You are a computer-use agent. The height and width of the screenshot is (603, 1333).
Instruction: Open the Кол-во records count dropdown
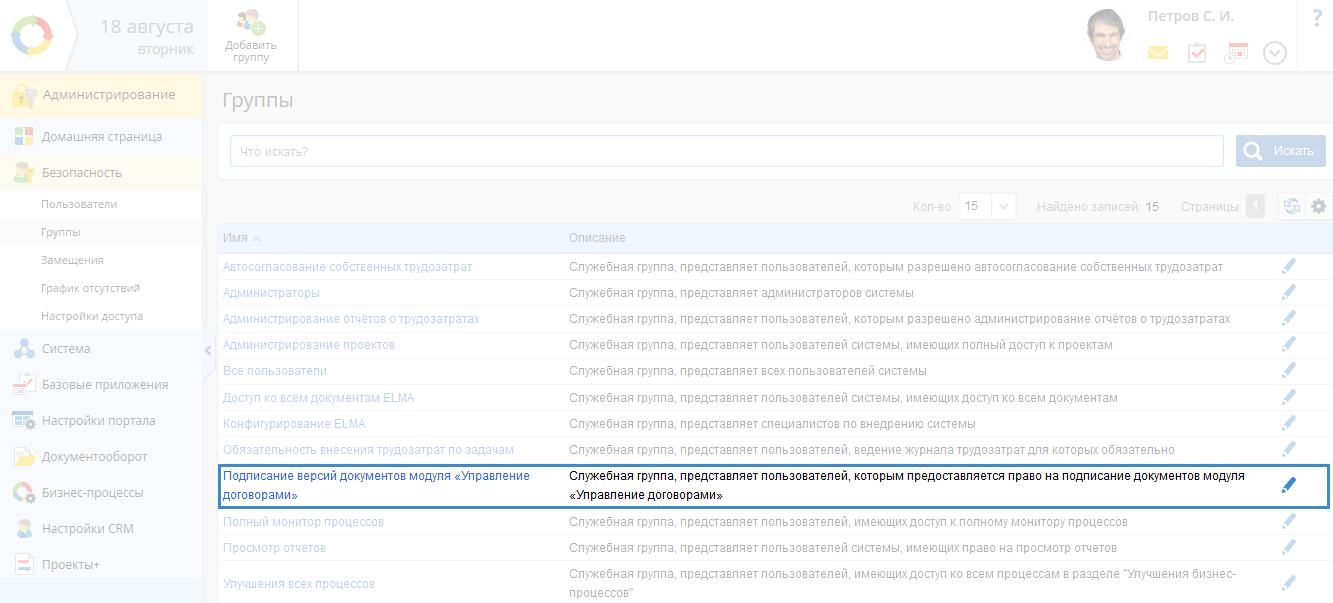tap(987, 206)
